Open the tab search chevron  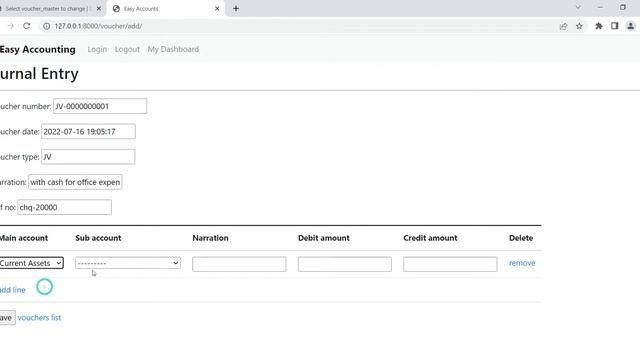(x=578, y=7)
